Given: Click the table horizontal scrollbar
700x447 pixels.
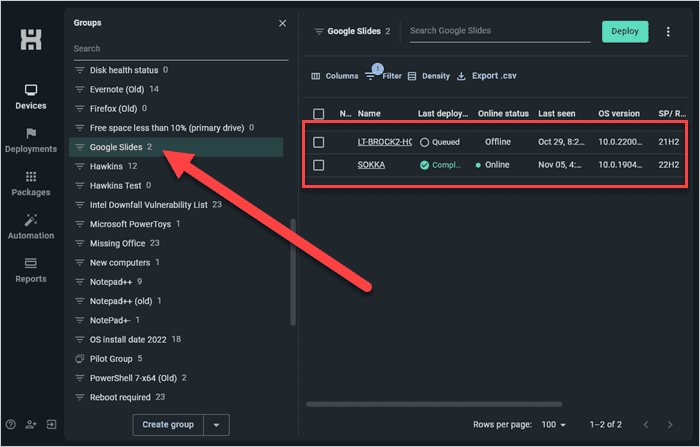Looking at the screenshot, I should click(x=434, y=405).
